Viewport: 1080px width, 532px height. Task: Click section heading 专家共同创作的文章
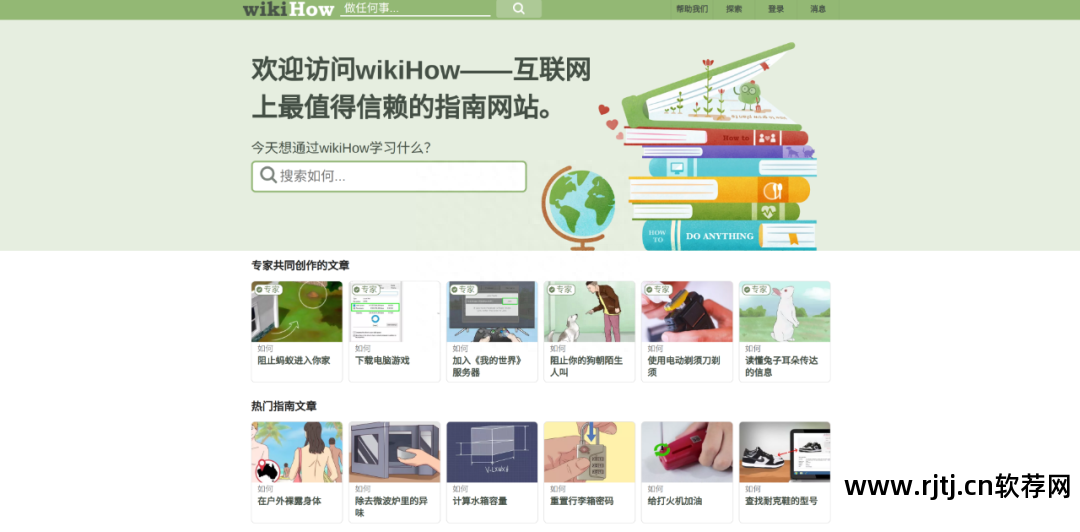coord(300,265)
